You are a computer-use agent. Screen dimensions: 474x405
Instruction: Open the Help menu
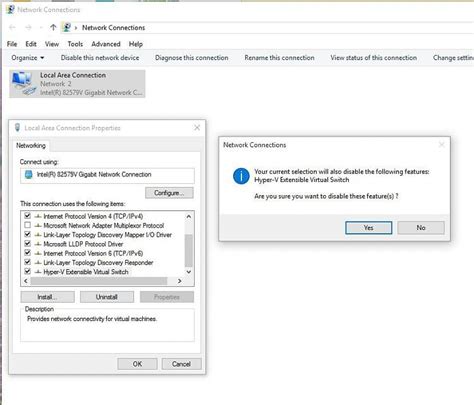pos(136,44)
